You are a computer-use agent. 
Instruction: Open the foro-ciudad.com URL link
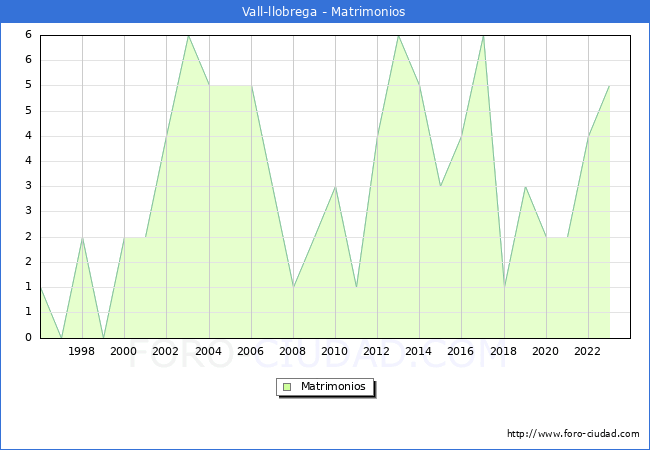pos(573,434)
